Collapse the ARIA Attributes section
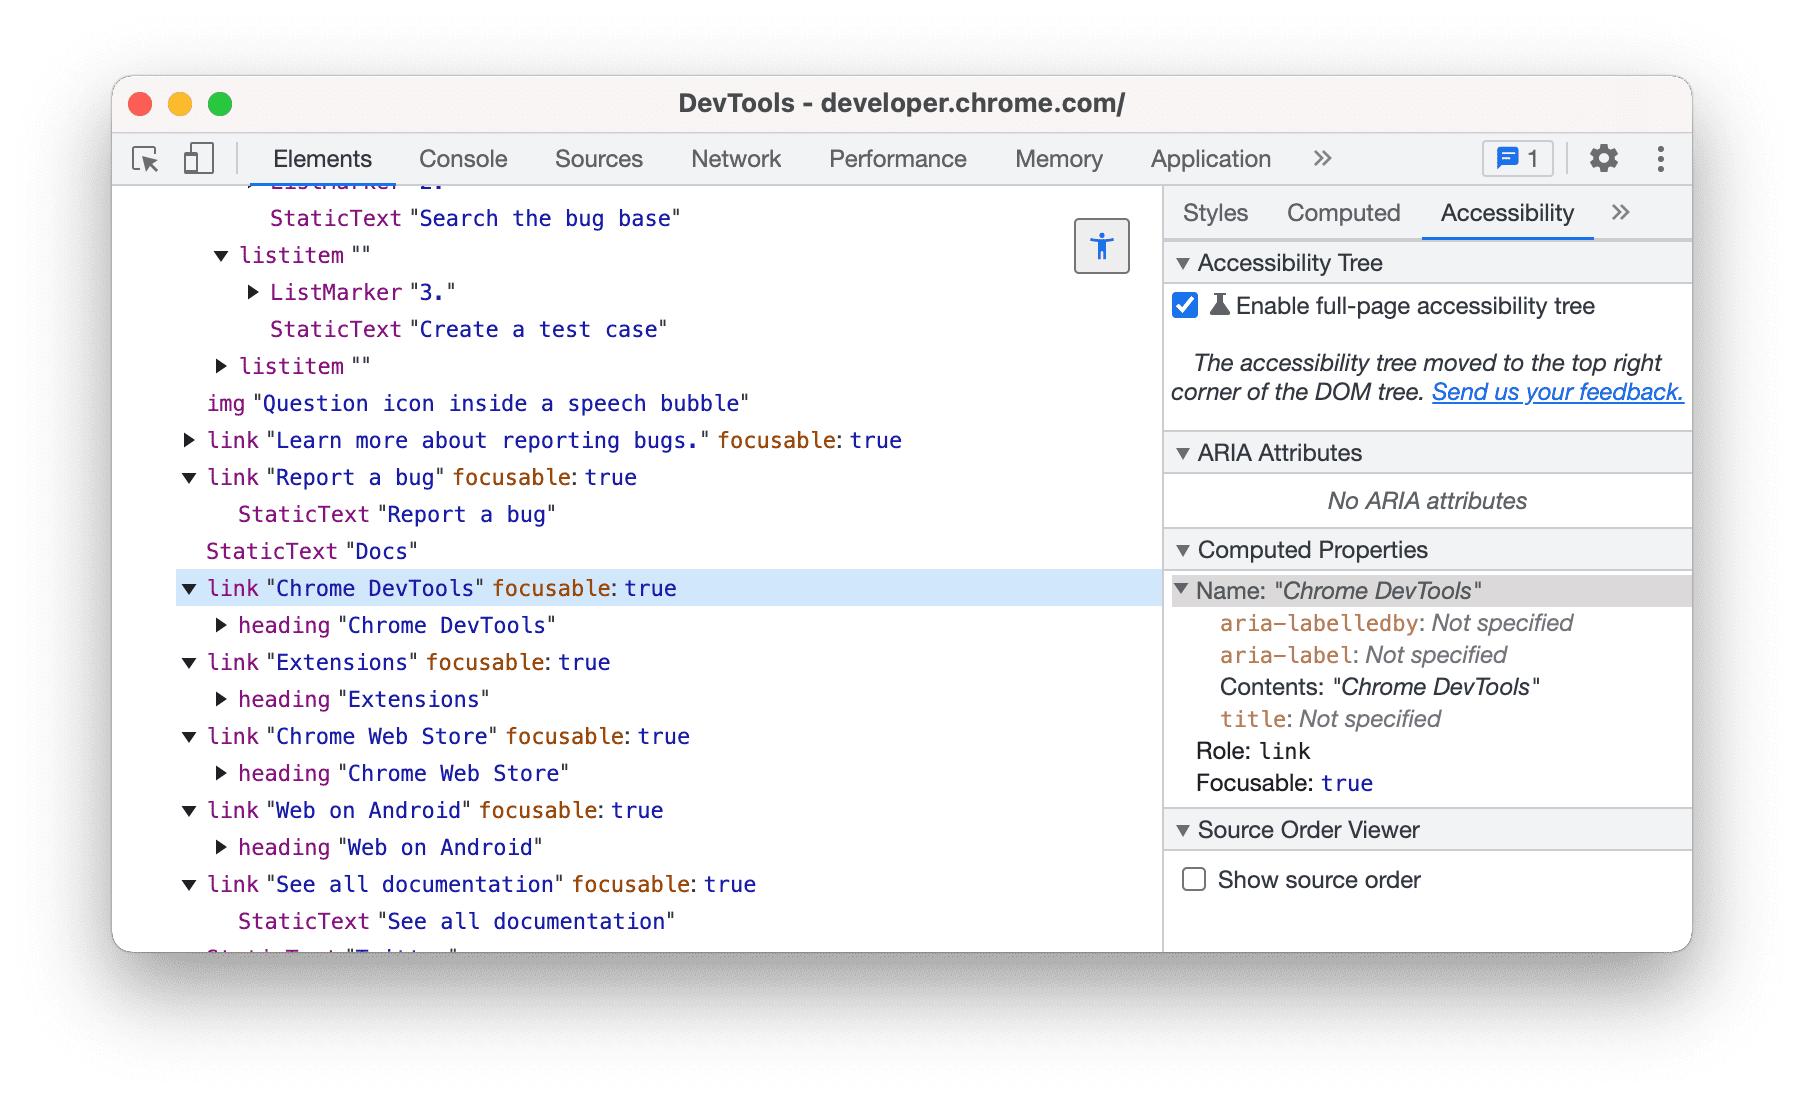 (1184, 453)
